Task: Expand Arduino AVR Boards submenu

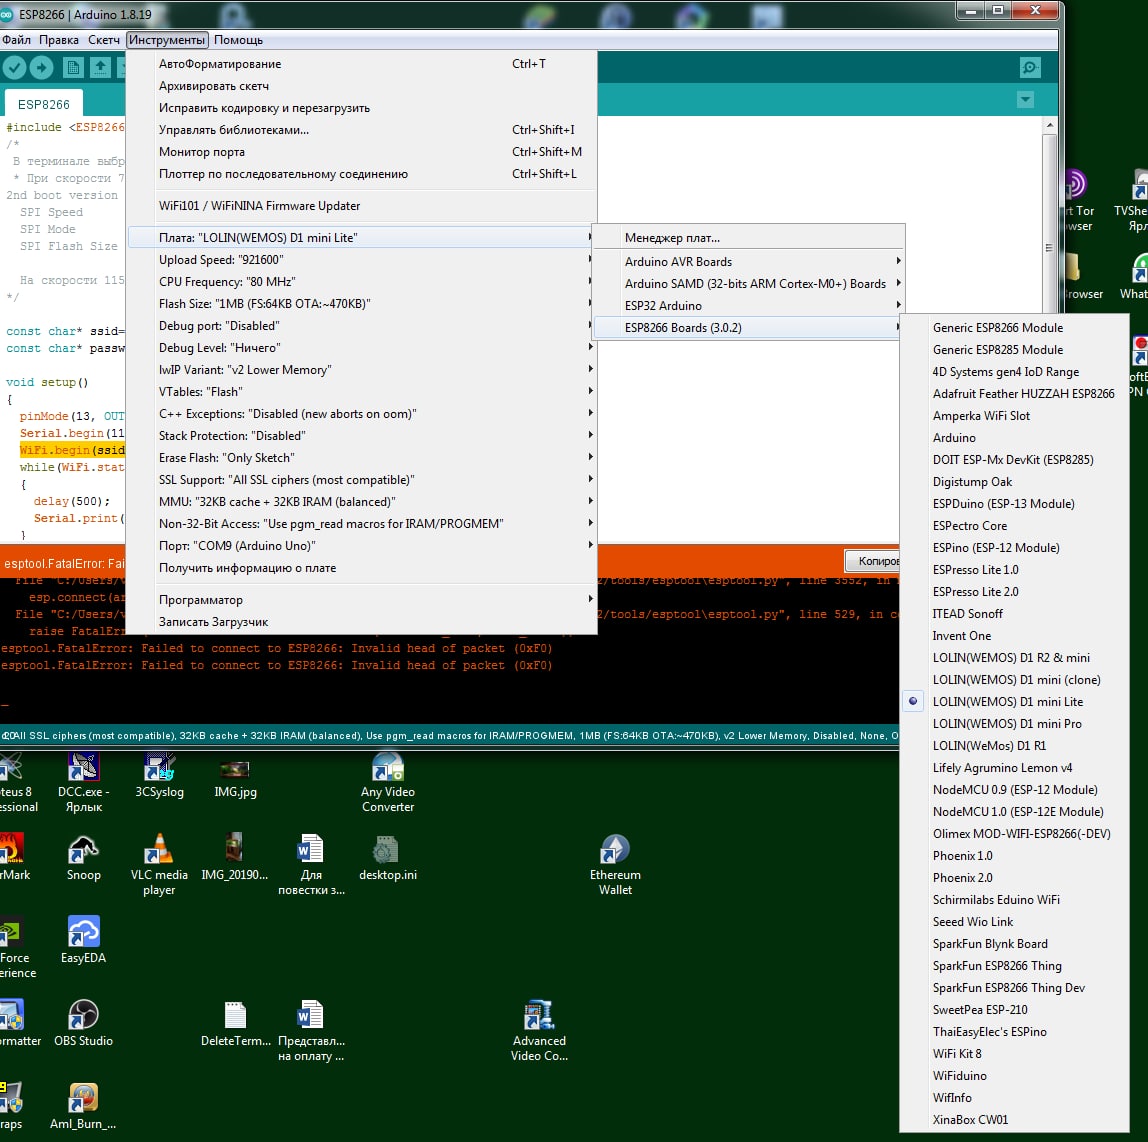Action: (x=748, y=261)
